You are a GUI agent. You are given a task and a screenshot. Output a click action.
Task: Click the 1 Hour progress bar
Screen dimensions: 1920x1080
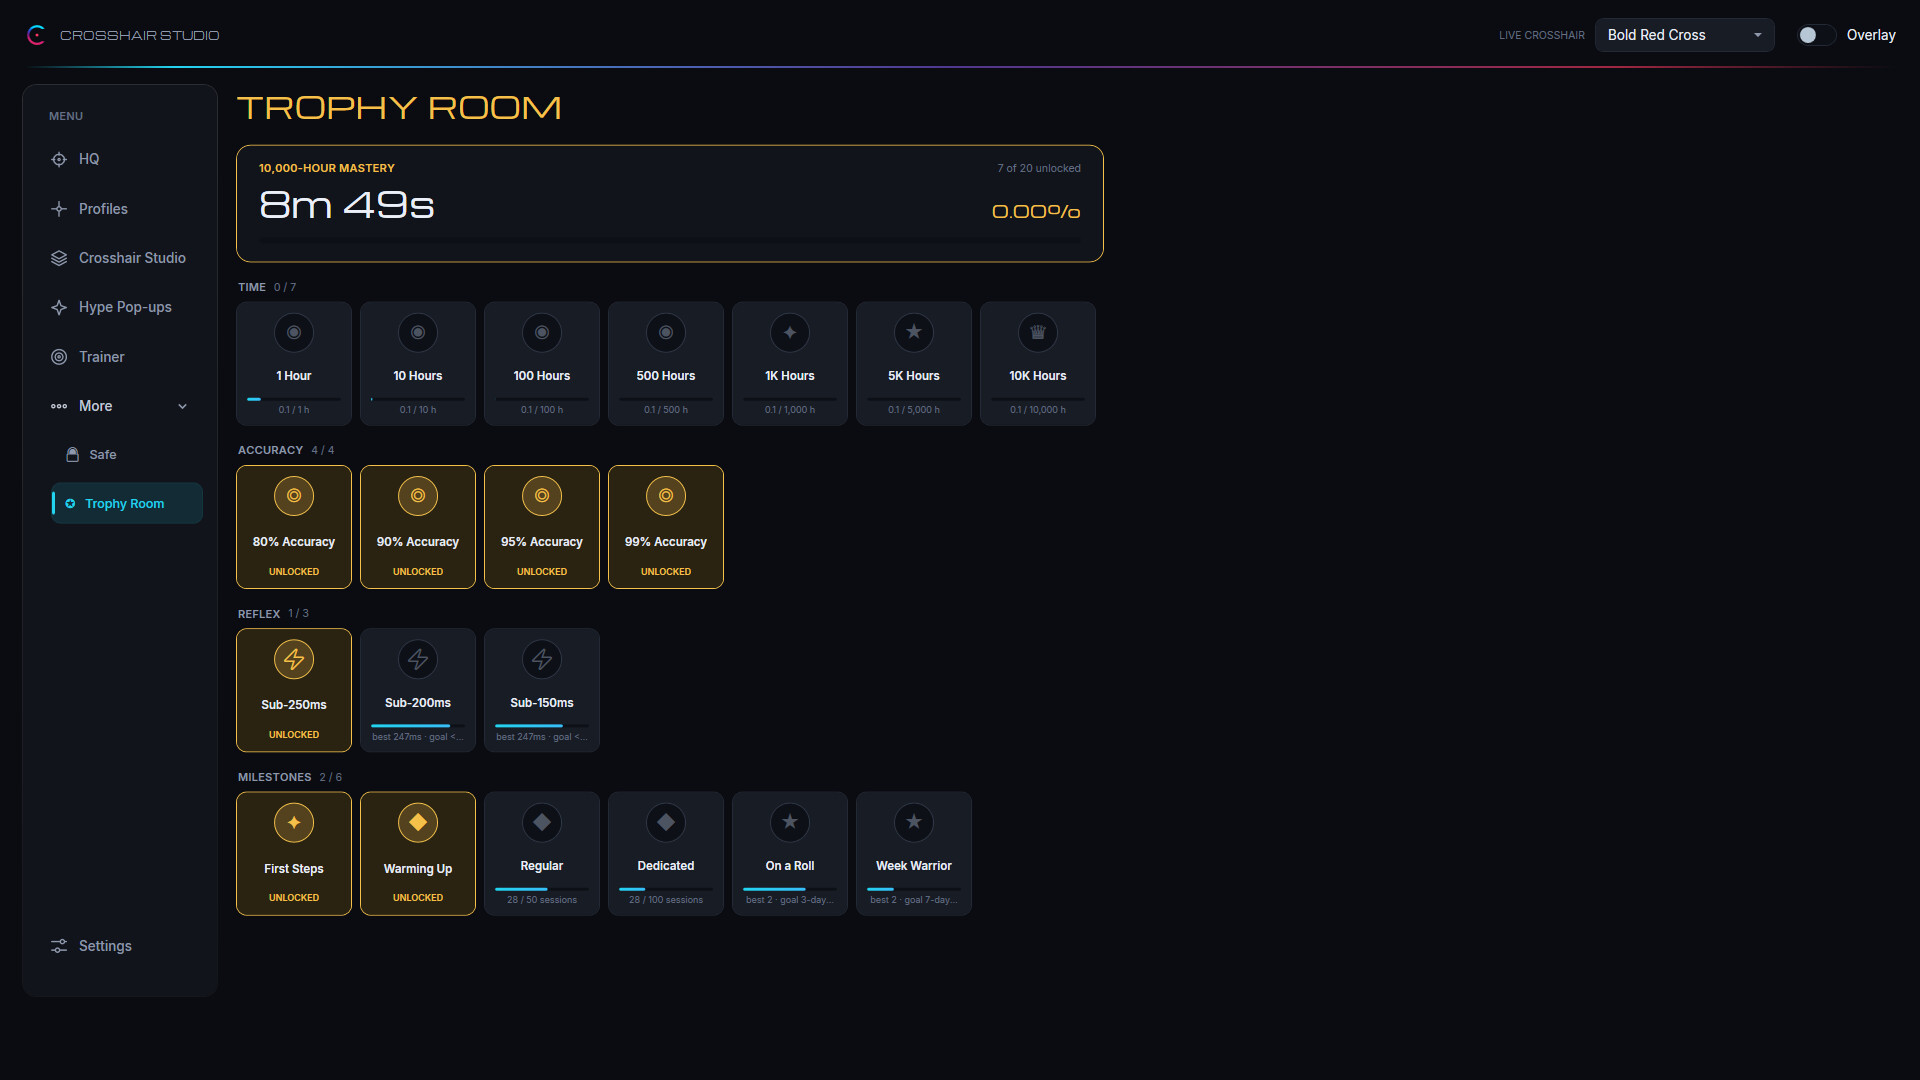click(294, 399)
